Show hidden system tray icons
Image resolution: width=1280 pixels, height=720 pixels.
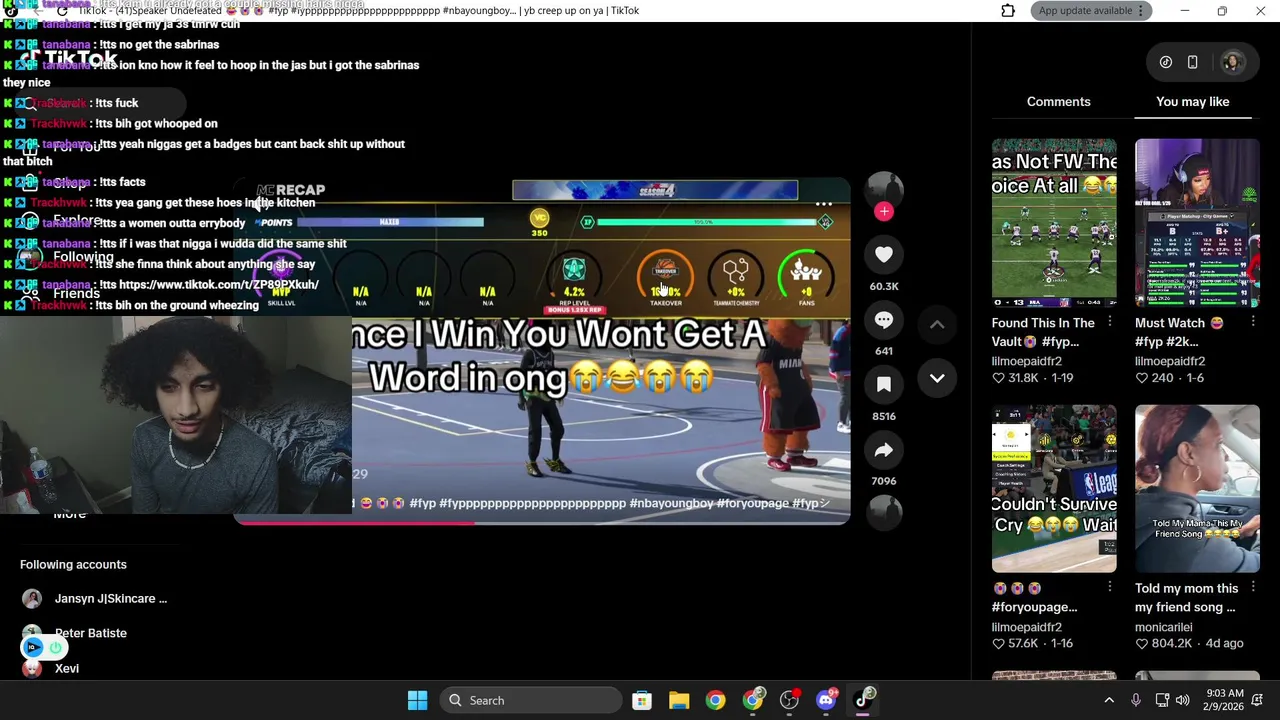coord(1108,700)
